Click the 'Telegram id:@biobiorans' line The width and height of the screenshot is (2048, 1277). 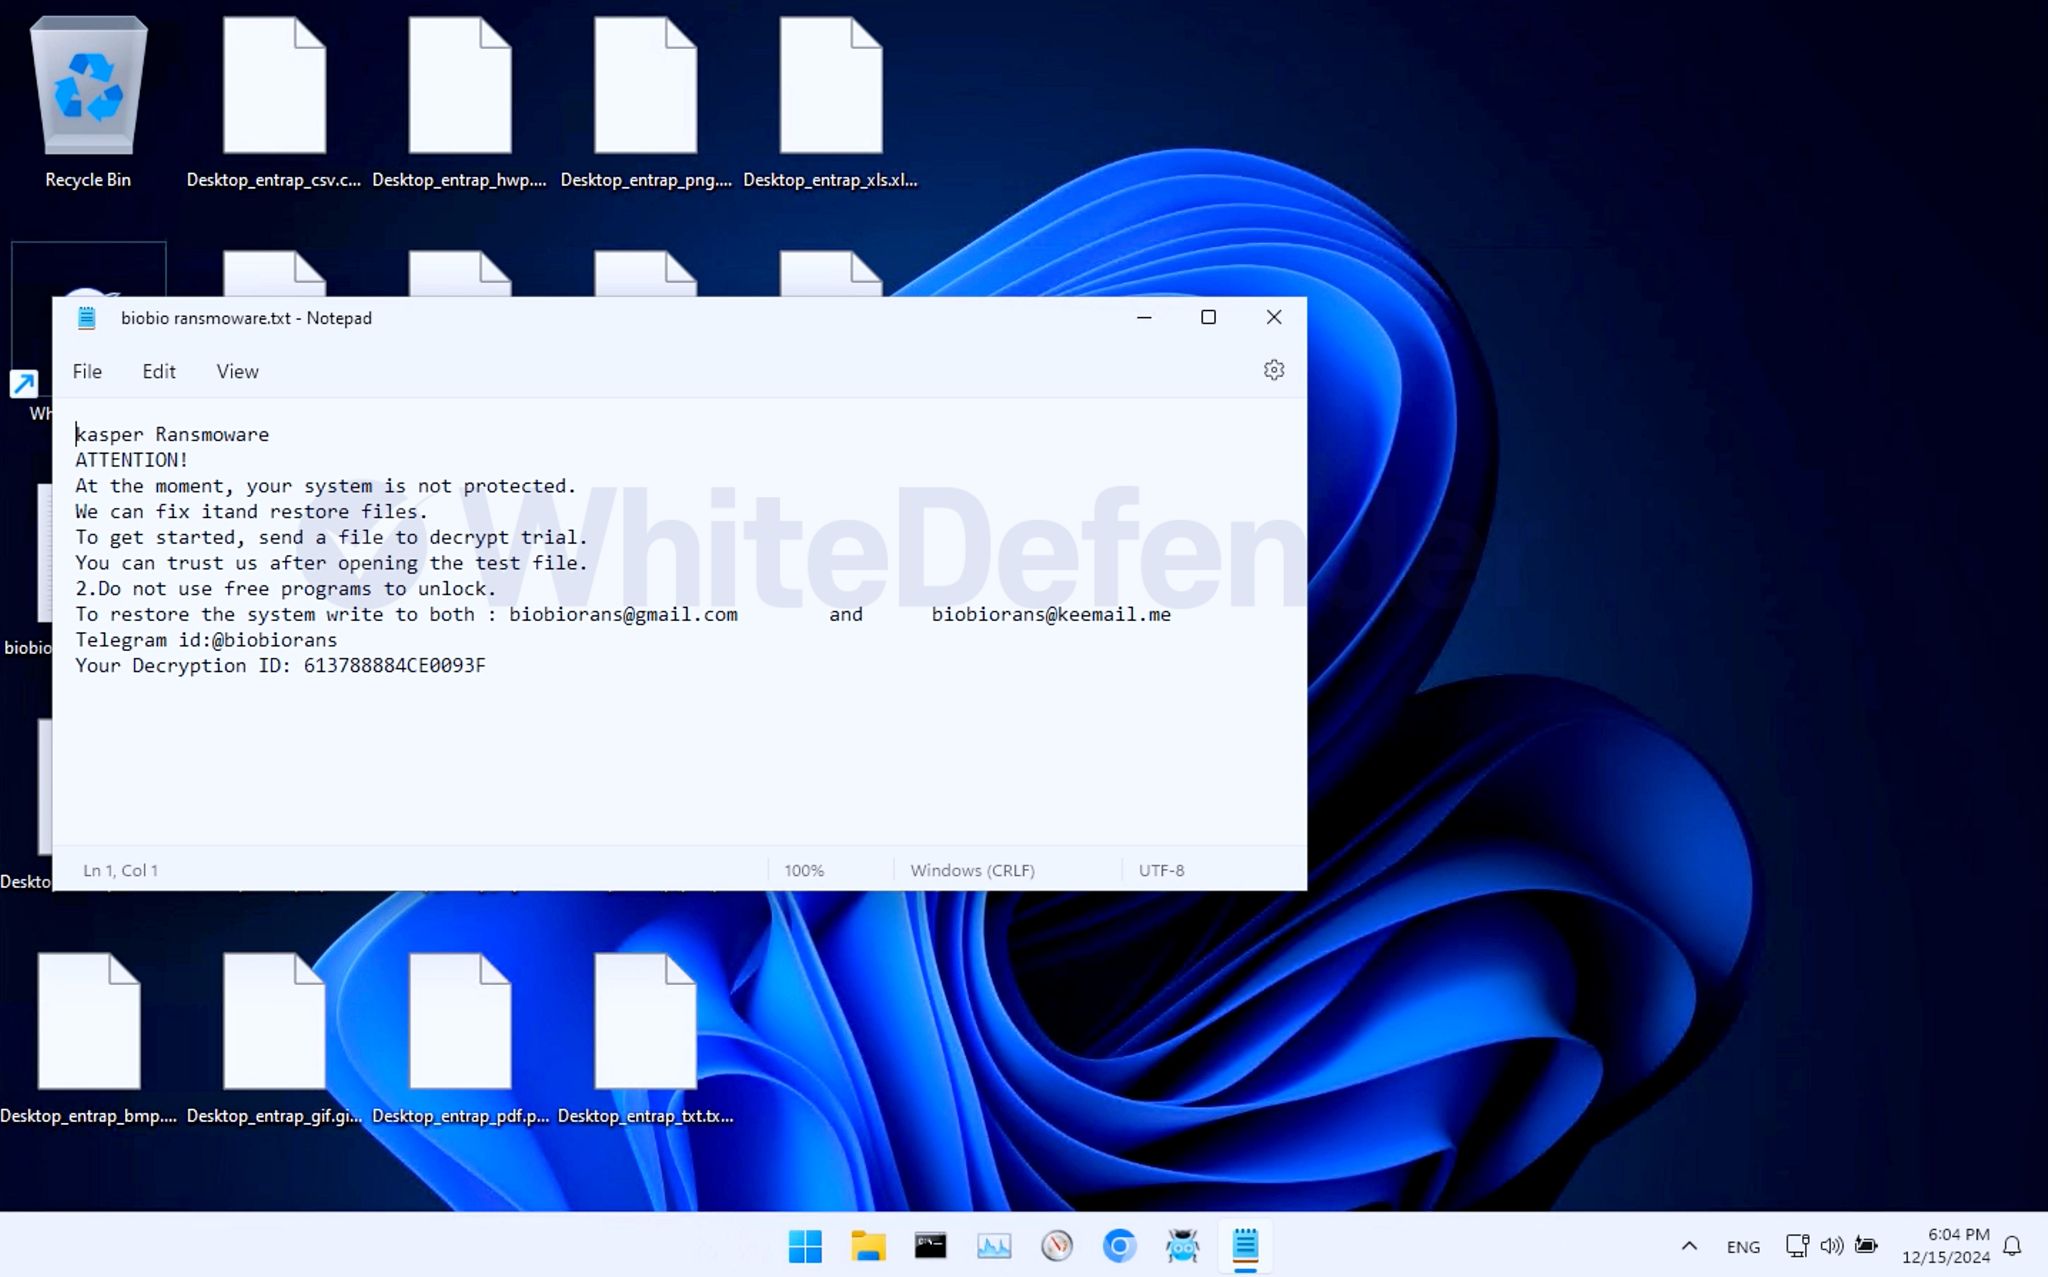point(206,640)
